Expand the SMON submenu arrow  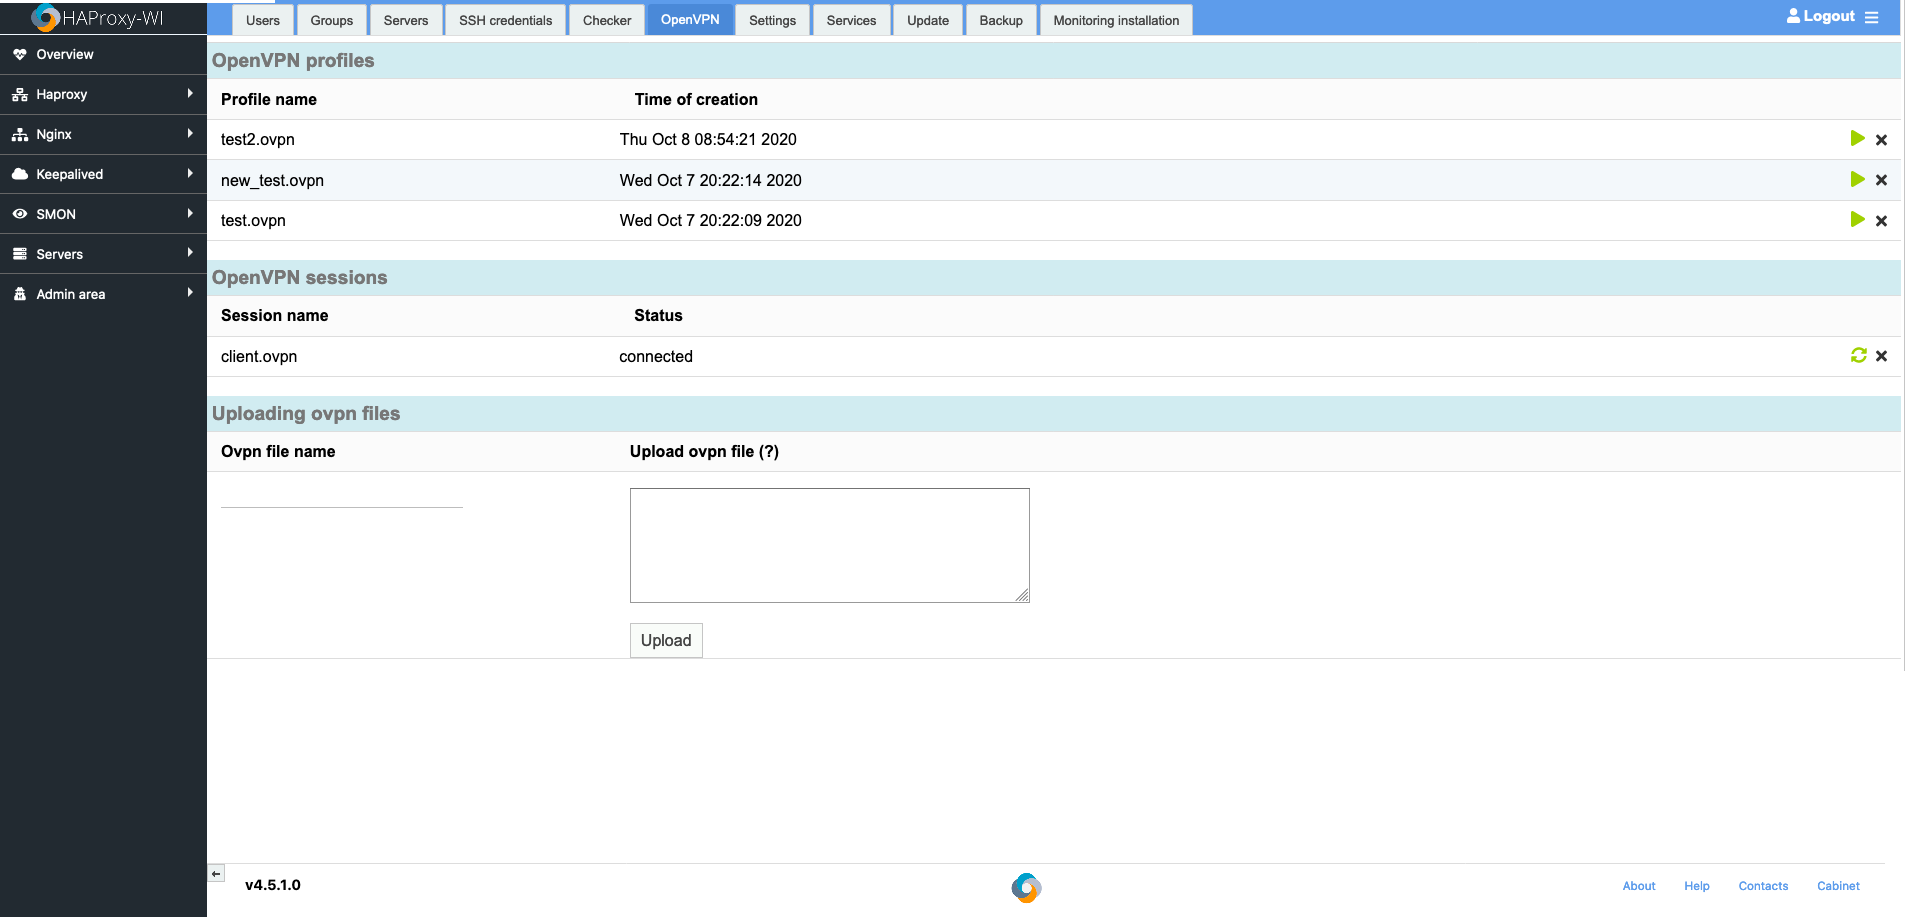[190, 213]
